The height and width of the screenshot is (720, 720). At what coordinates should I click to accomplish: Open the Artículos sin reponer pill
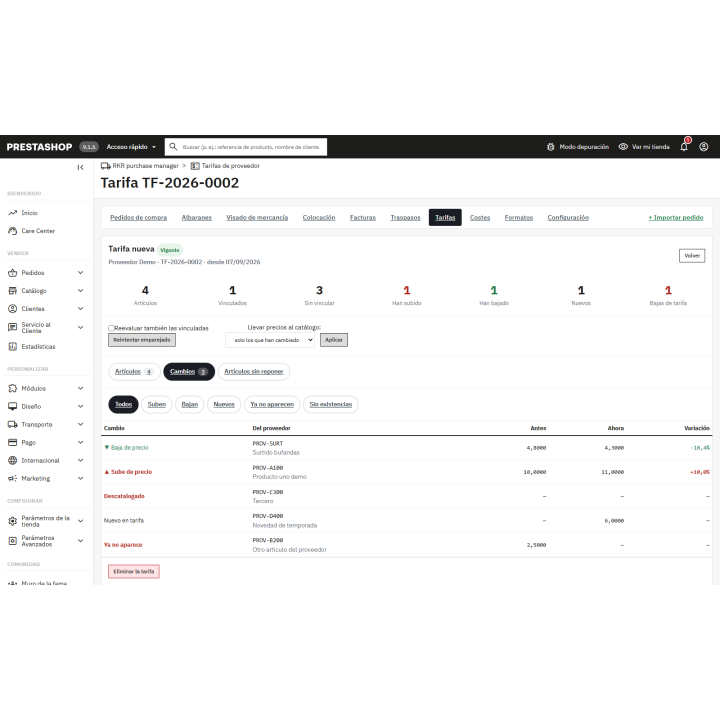pyautogui.click(x=253, y=372)
